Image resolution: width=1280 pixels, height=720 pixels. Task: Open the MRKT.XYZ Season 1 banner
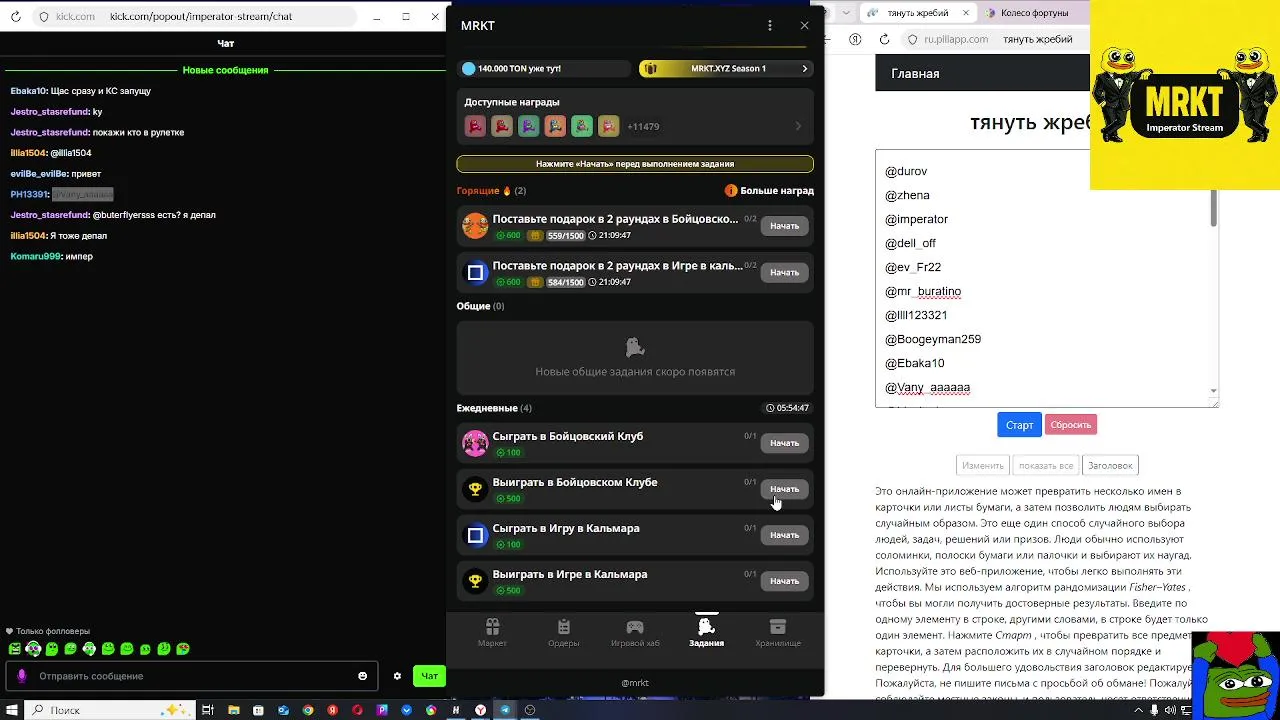point(726,68)
